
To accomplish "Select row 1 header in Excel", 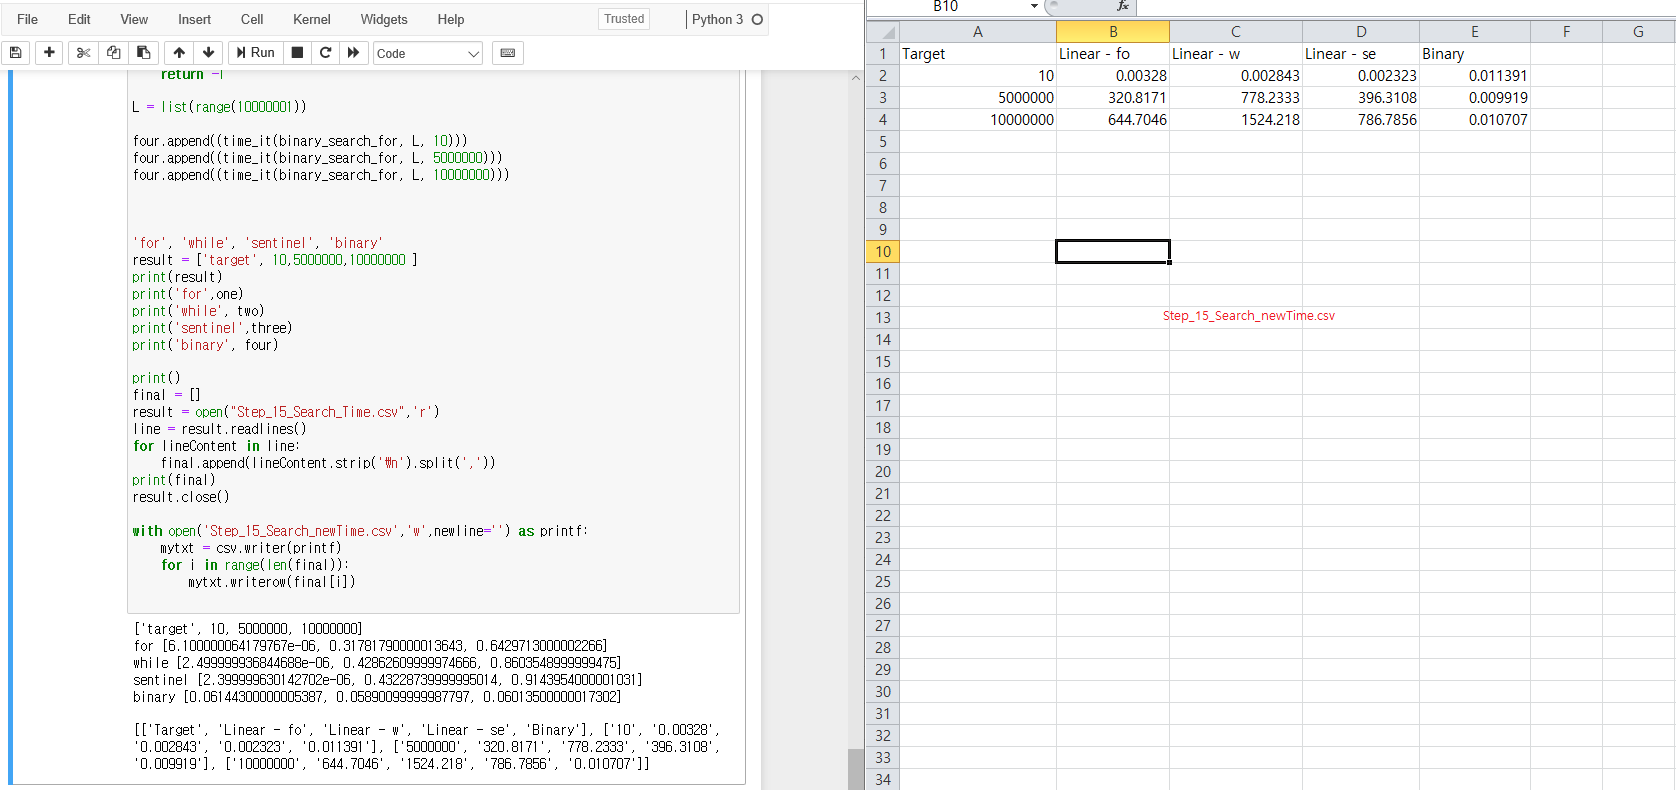I will coord(883,54).
